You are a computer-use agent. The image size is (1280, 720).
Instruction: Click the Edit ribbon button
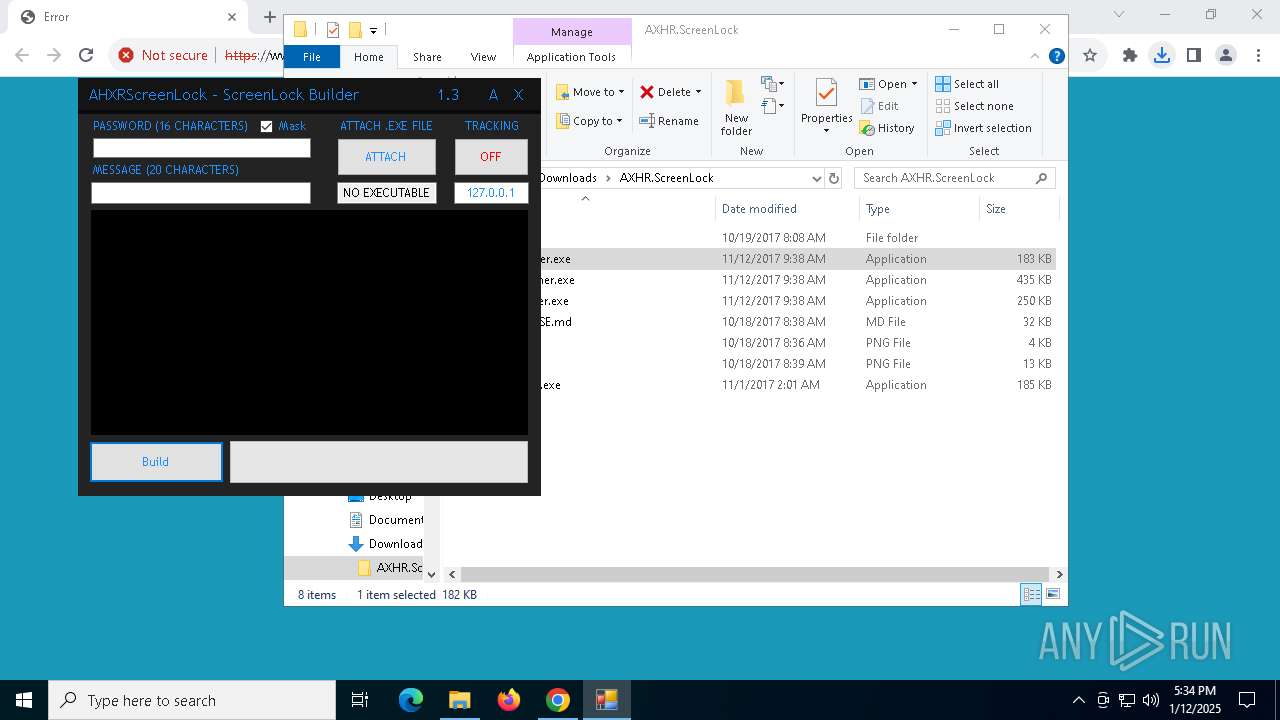[879, 106]
